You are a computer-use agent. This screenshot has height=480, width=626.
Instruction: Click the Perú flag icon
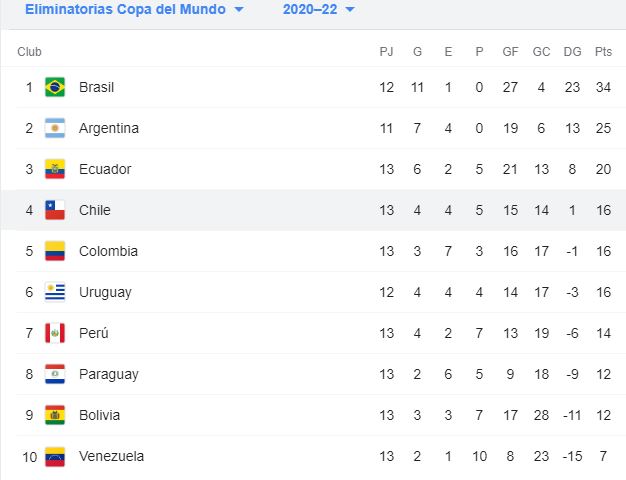[55, 333]
